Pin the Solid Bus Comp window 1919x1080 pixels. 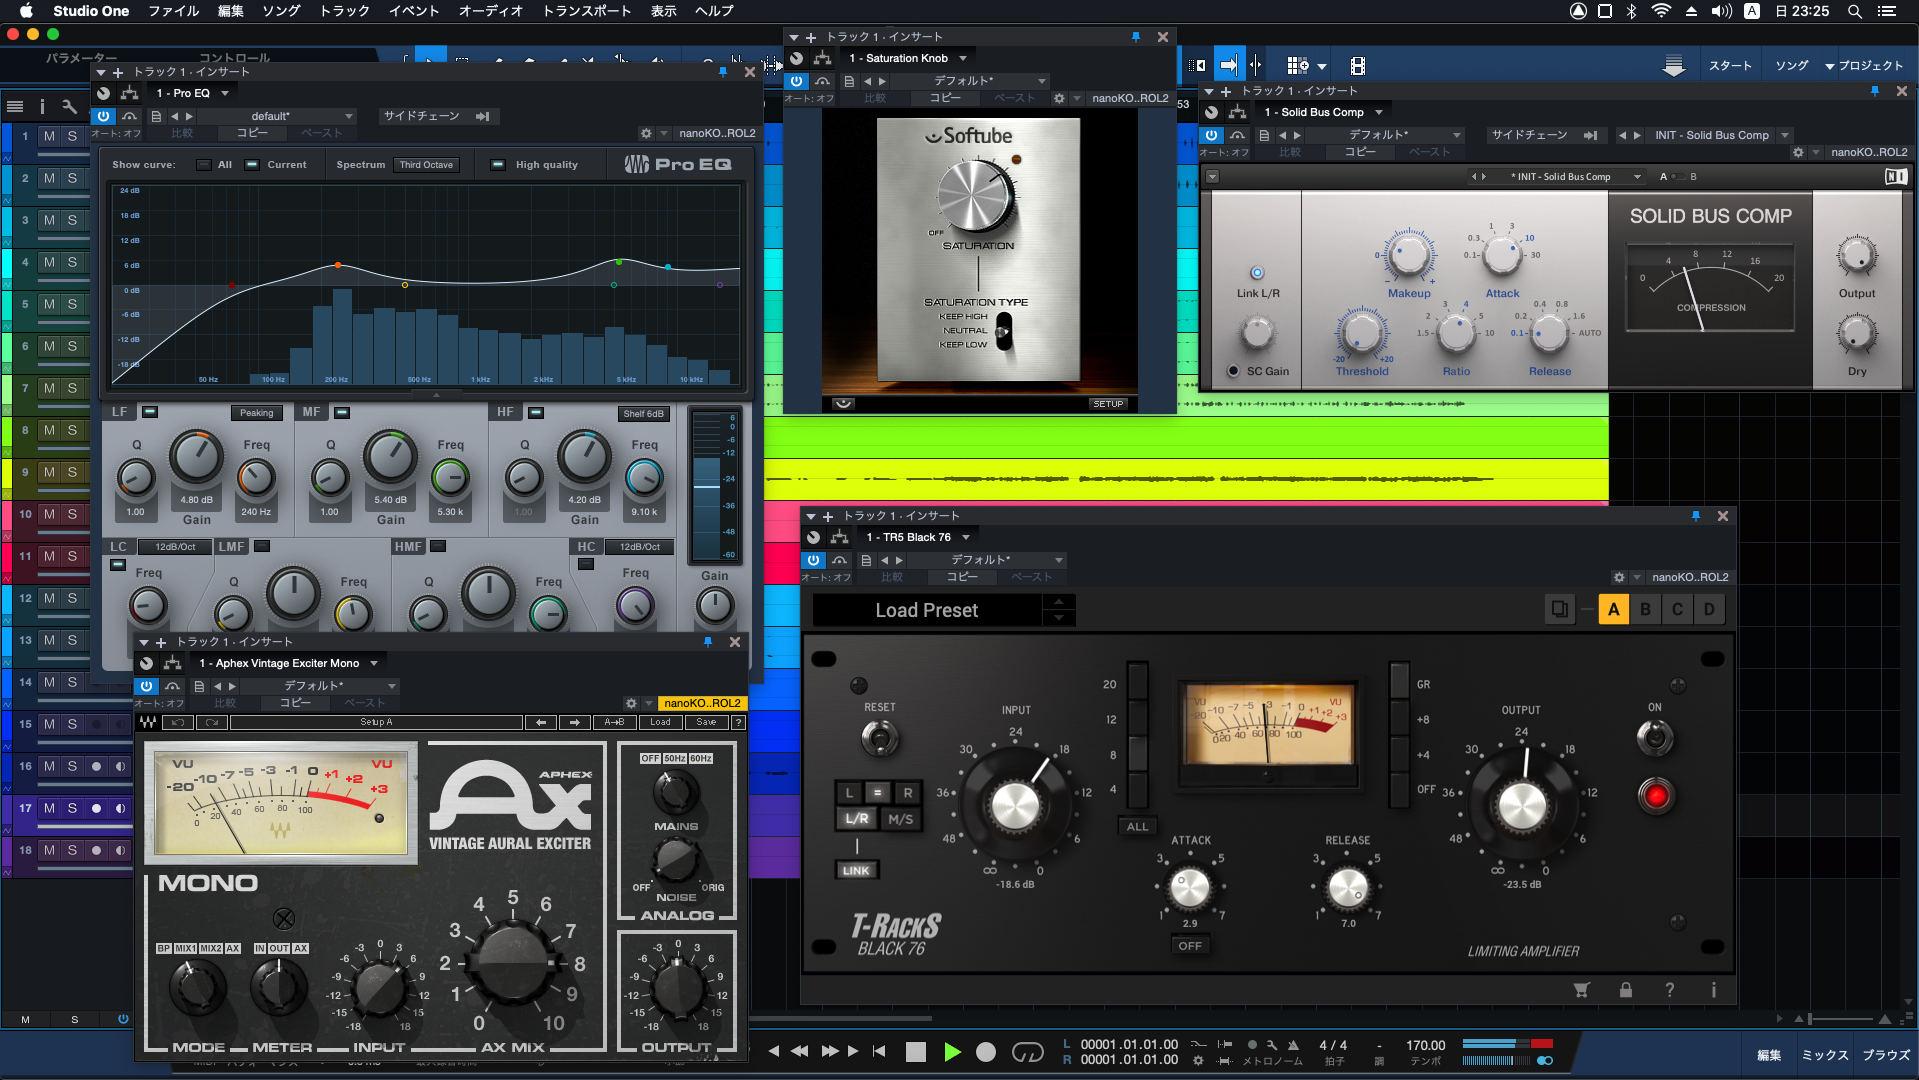tap(1875, 91)
